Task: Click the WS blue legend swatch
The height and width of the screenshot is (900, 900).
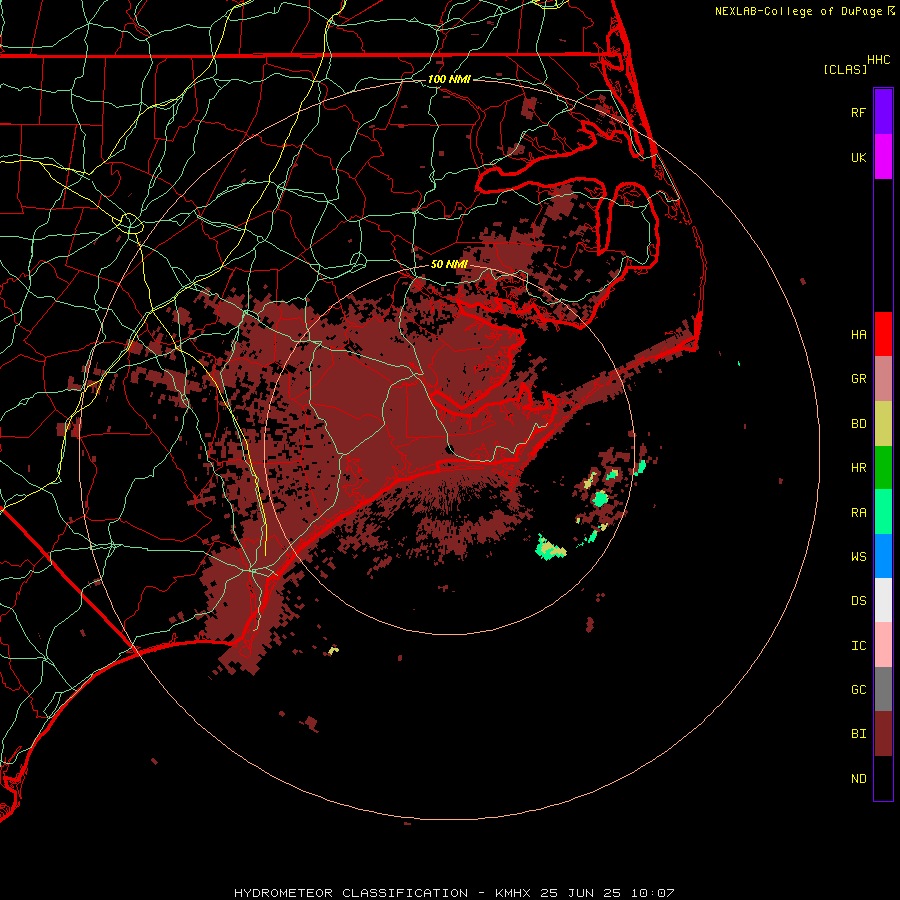Action: [883, 556]
